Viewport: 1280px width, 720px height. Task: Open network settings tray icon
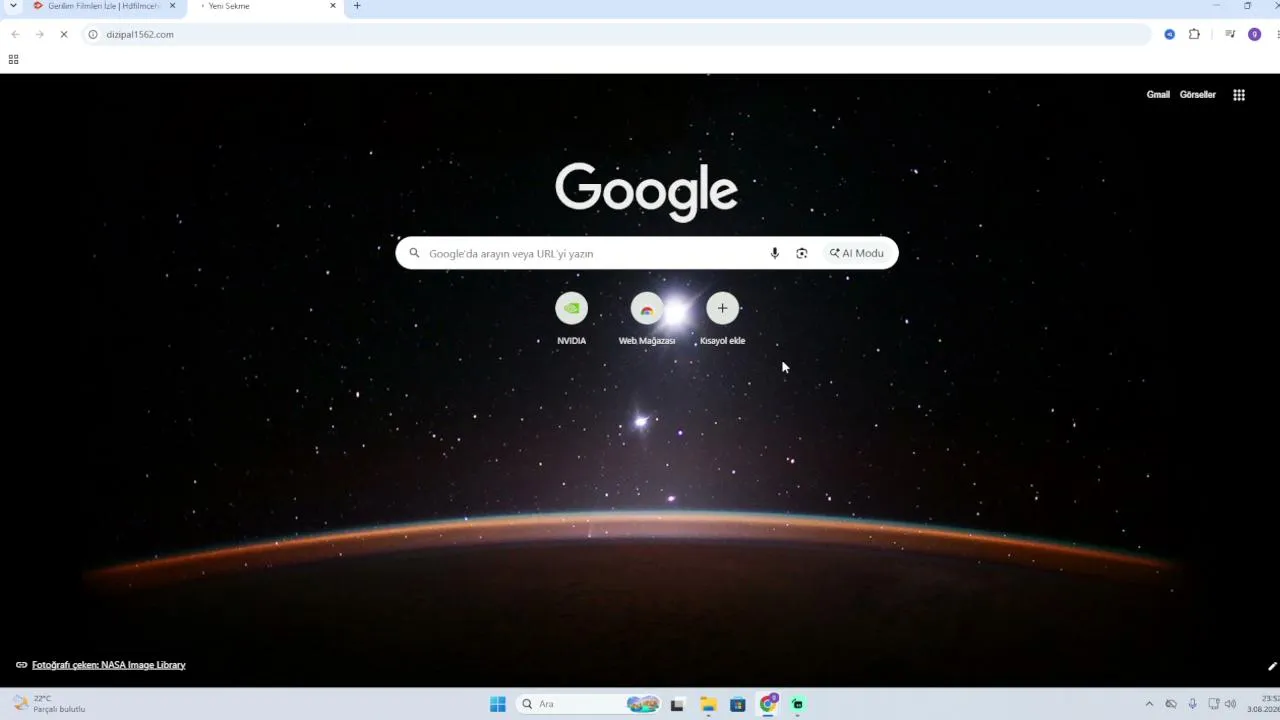click(1213, 704)
